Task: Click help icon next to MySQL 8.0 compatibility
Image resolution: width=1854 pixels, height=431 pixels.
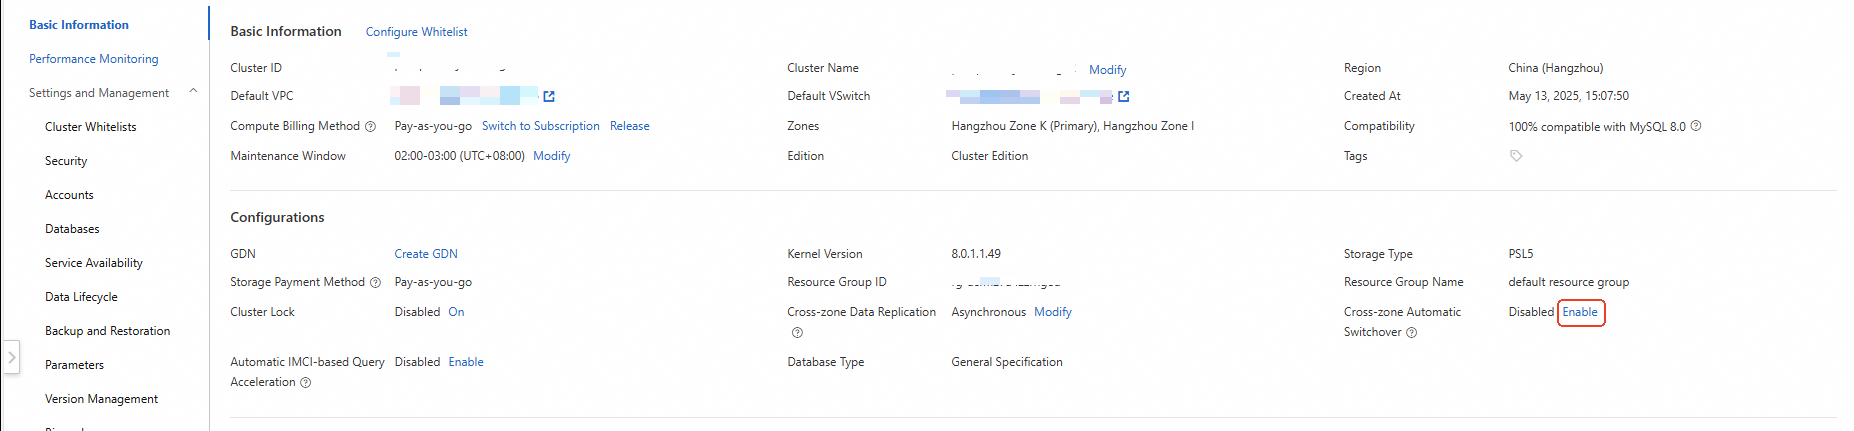Action: tap(1696, 126)
